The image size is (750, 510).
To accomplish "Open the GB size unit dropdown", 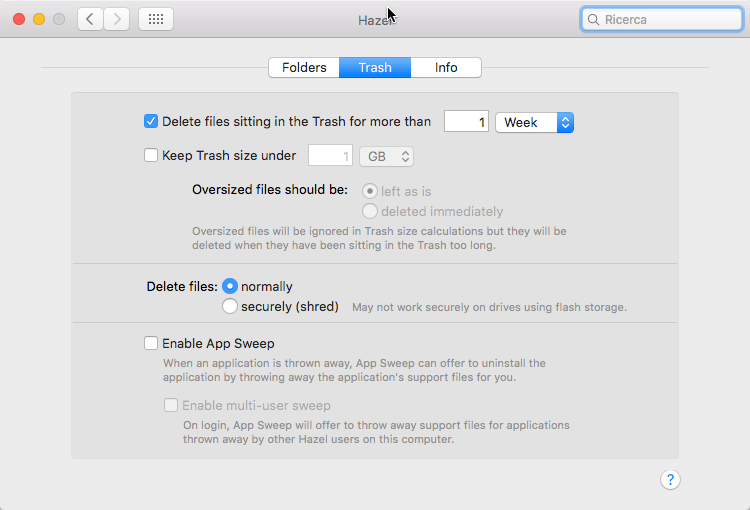I will point(386,156).
